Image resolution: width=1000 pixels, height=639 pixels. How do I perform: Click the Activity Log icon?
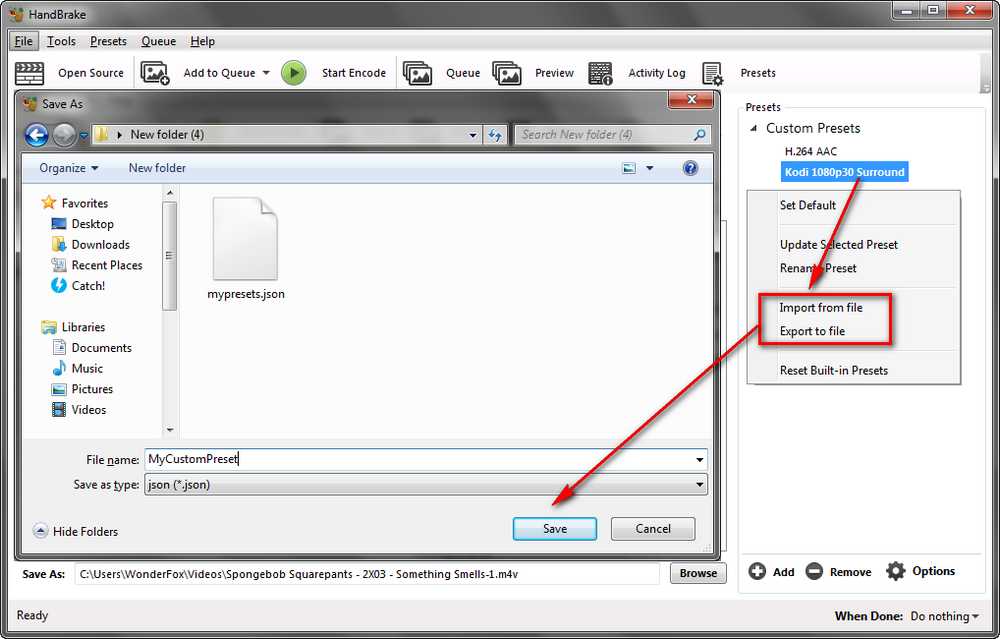click(x=600, y=73)
